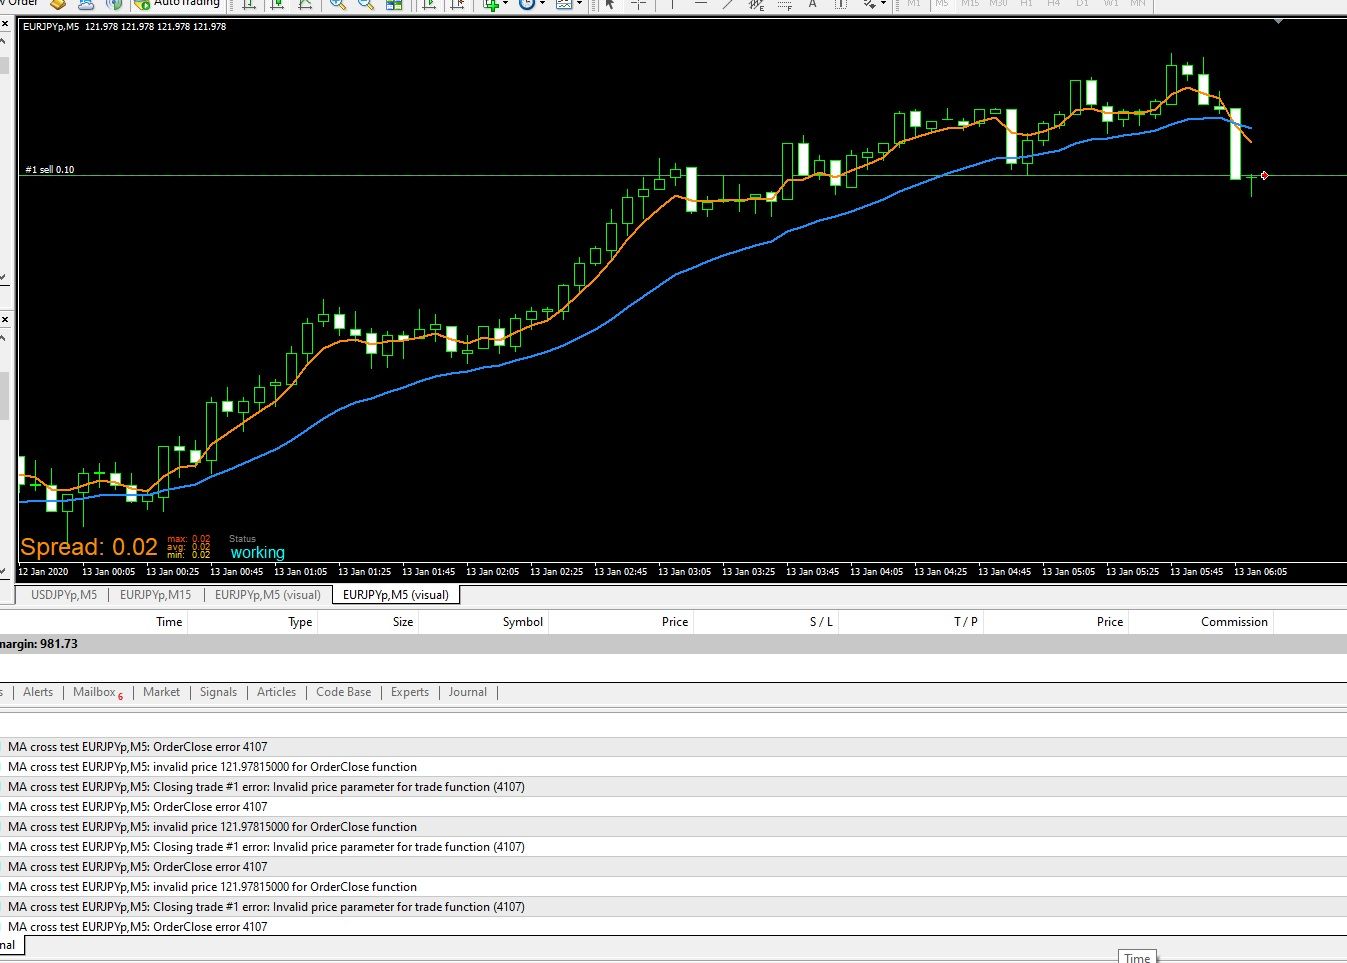
Task: Click the '13 Jan 06:05' time axis label
Action: (x=1260, y=572)
